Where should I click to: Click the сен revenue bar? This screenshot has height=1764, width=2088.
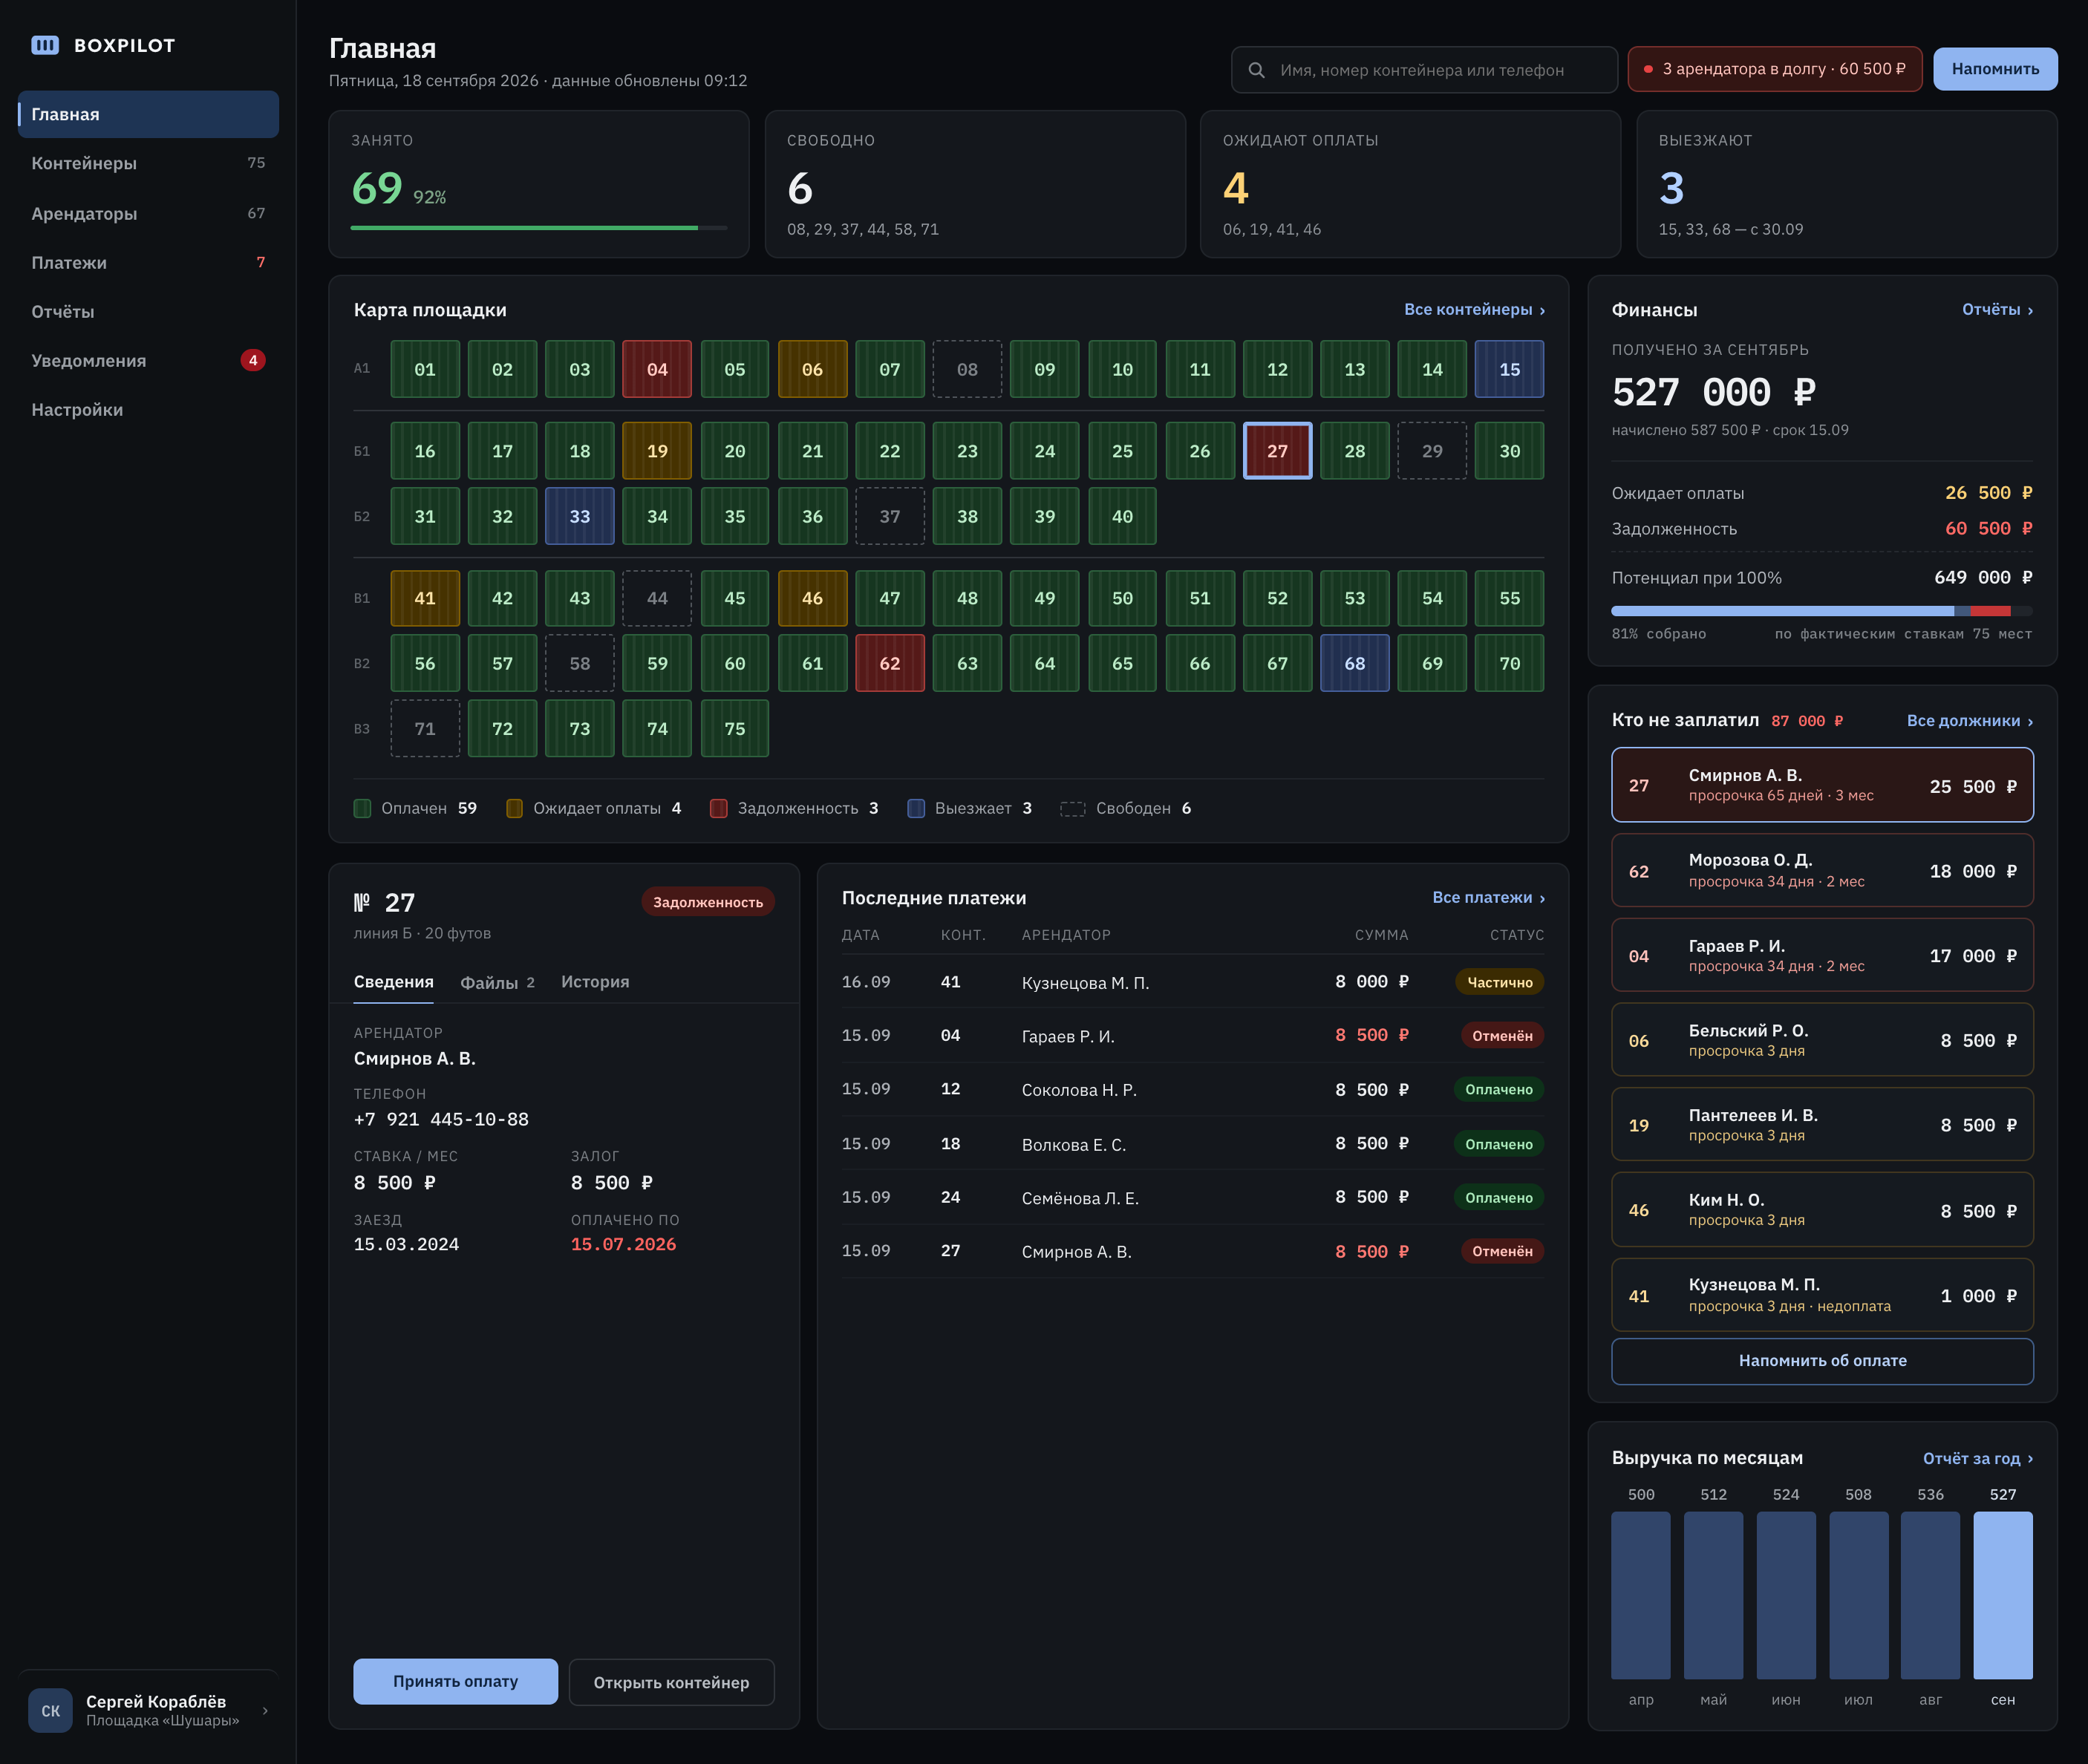point(2002,1595)
